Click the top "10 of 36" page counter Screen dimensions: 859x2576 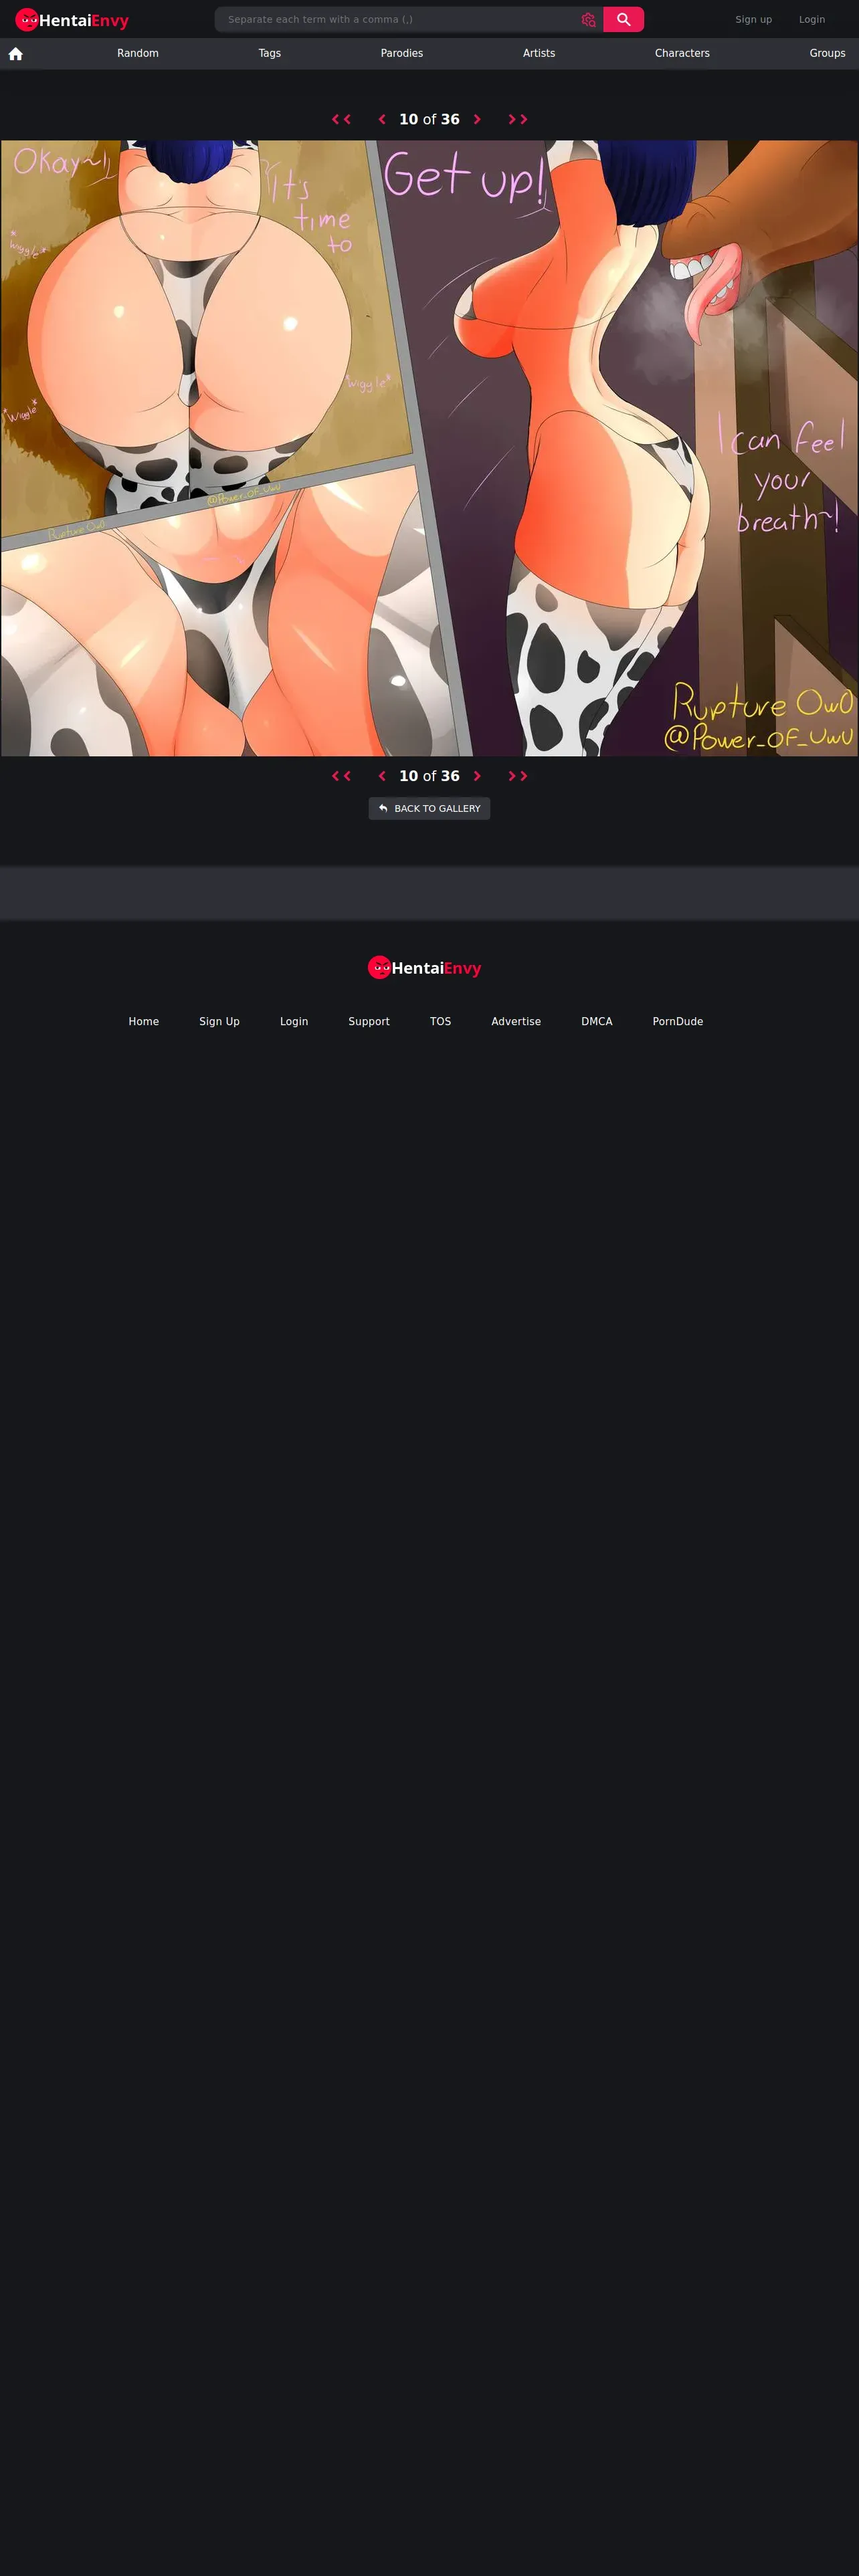tap(429, 119)
